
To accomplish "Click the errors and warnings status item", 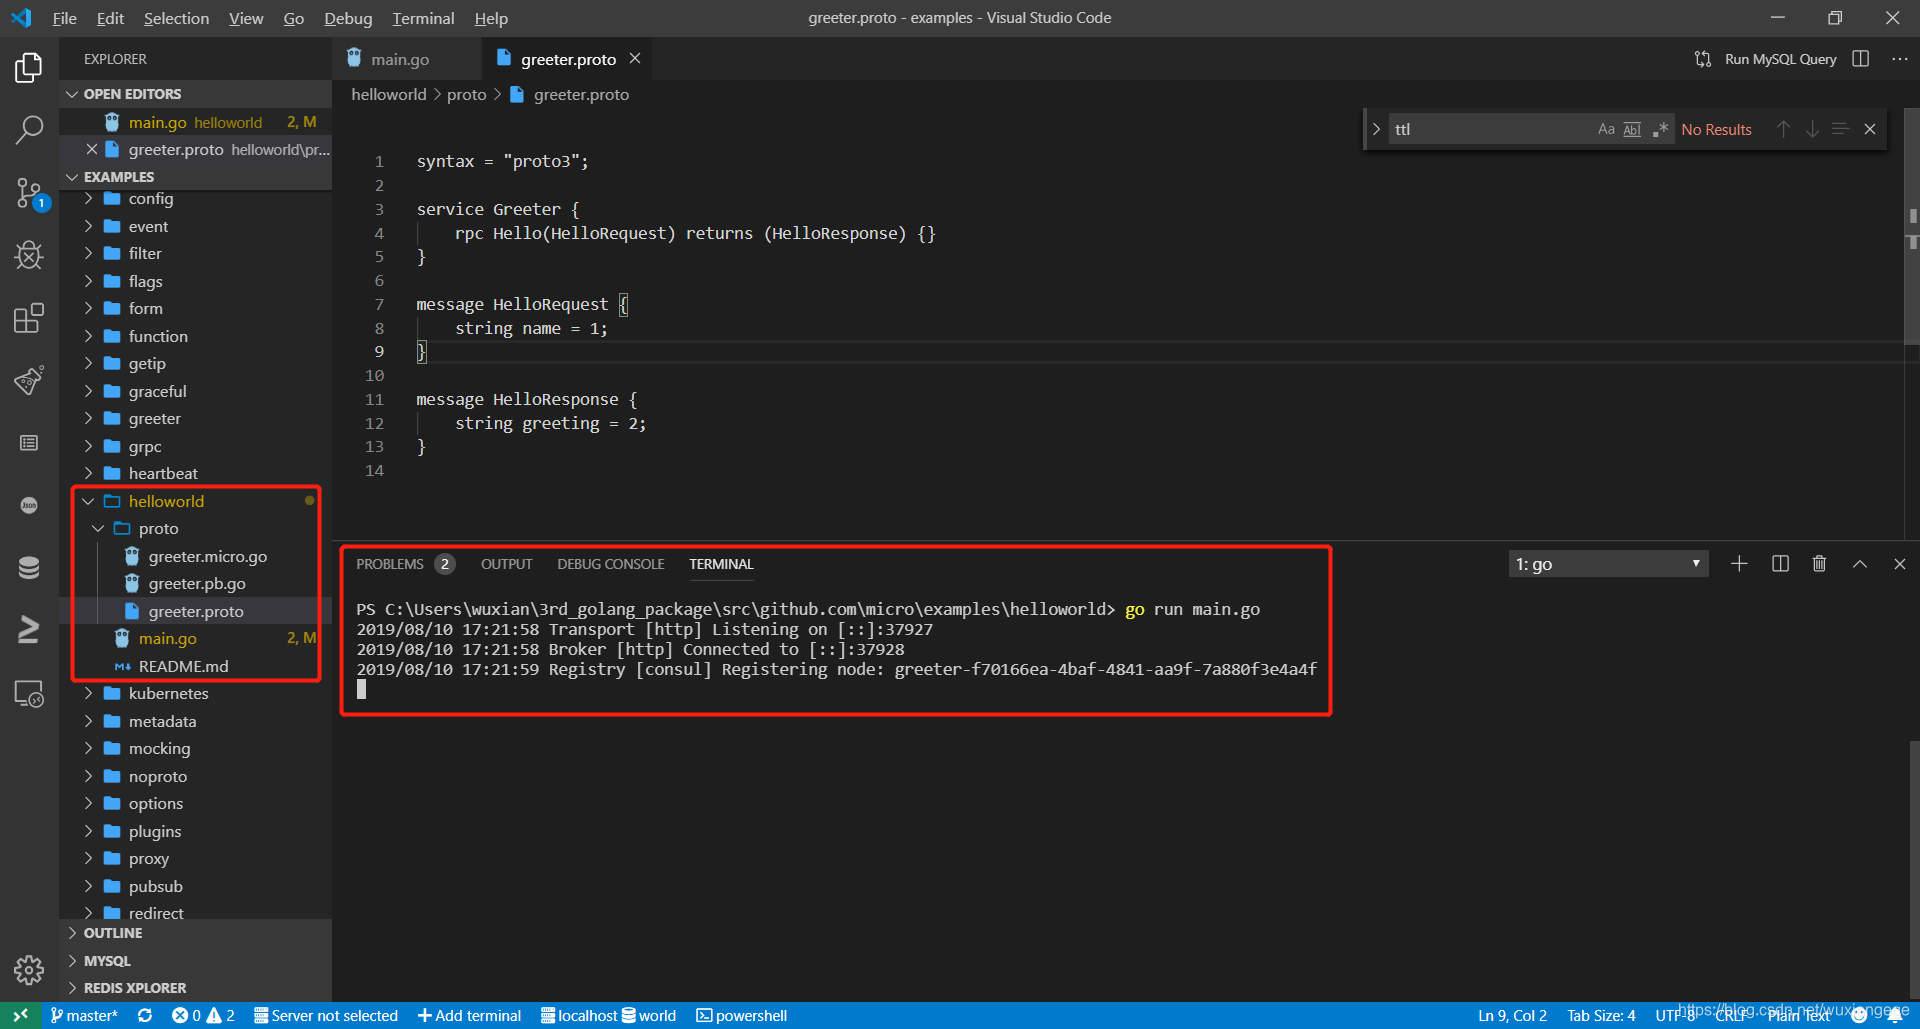I will point(203,1015).
